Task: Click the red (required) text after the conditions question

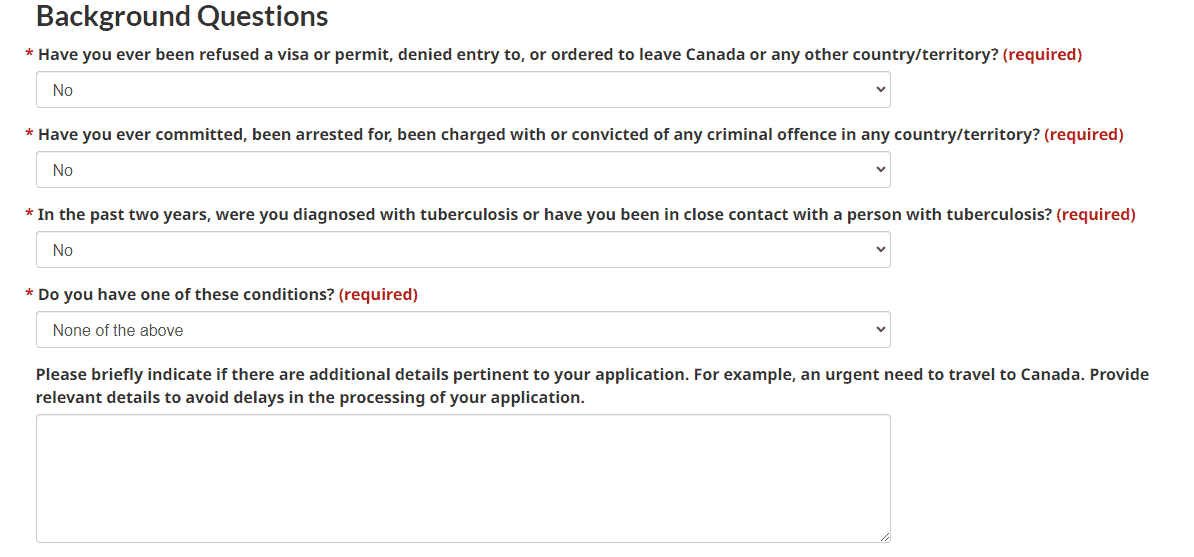Action: 378,295
